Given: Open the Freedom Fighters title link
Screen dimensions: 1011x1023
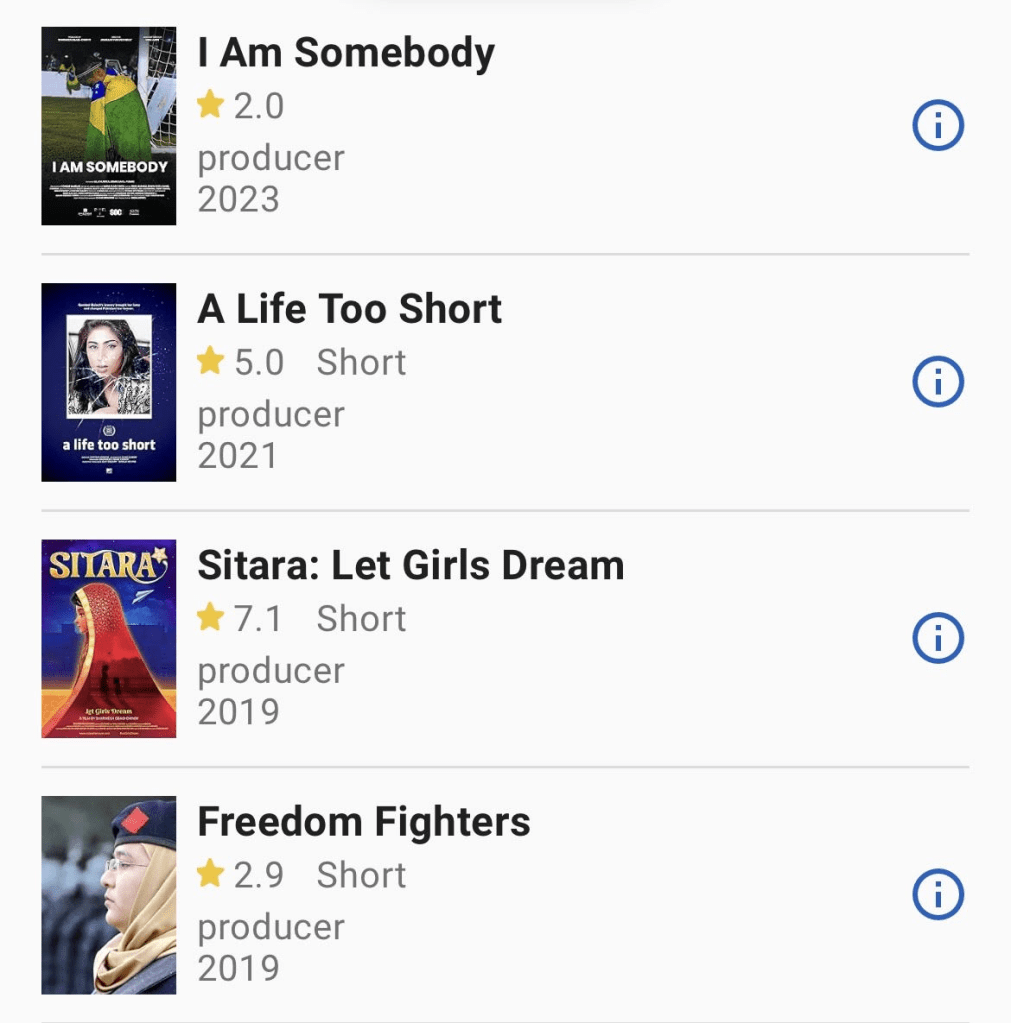Looking at the screenshot, I should (364, 821).
